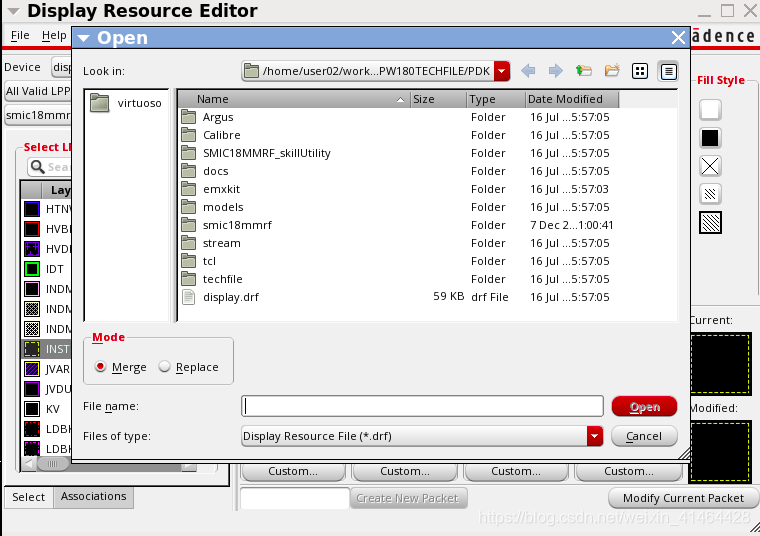This screenshot has height=536, width=760.
Task: Sort by the Size column header
Action: pos(438,99)
